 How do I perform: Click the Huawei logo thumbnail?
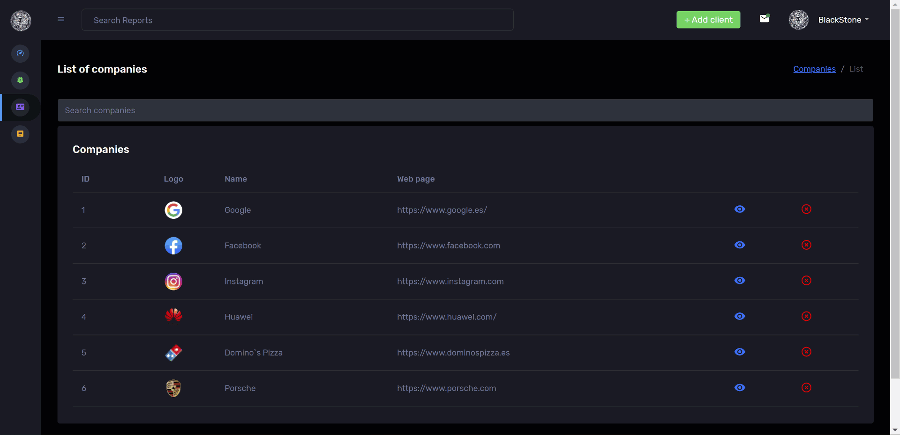pyautogui.click(x=173, y=315)
